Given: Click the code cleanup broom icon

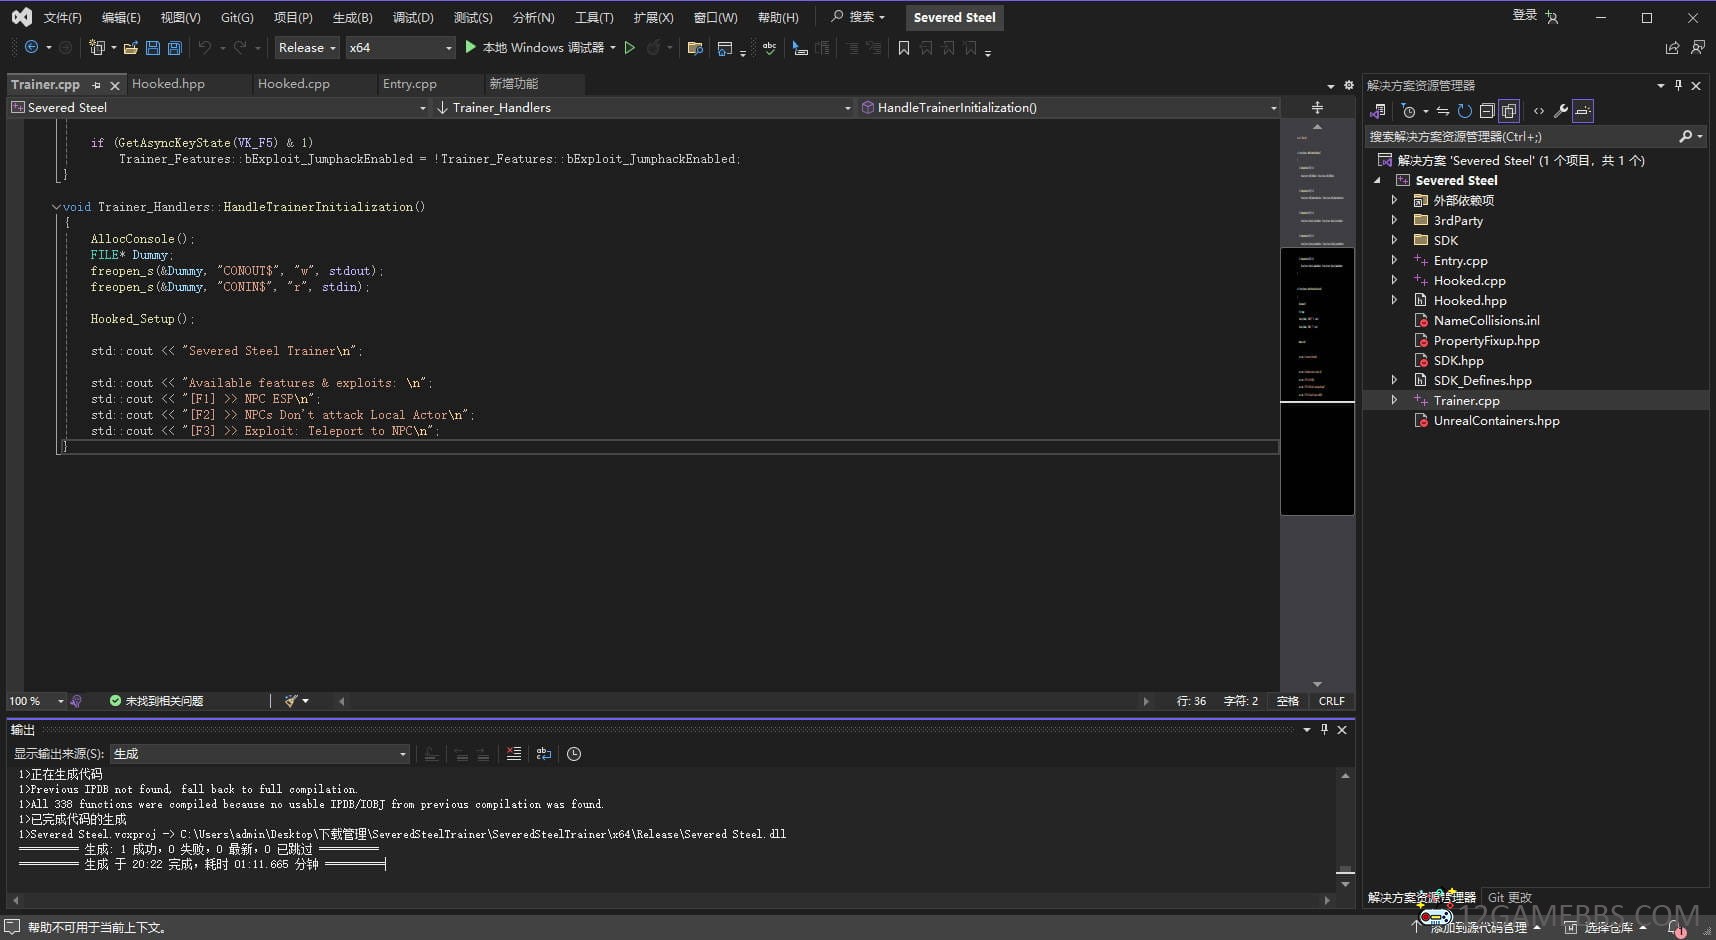Looking at the screenshot, I should point(291,701).
